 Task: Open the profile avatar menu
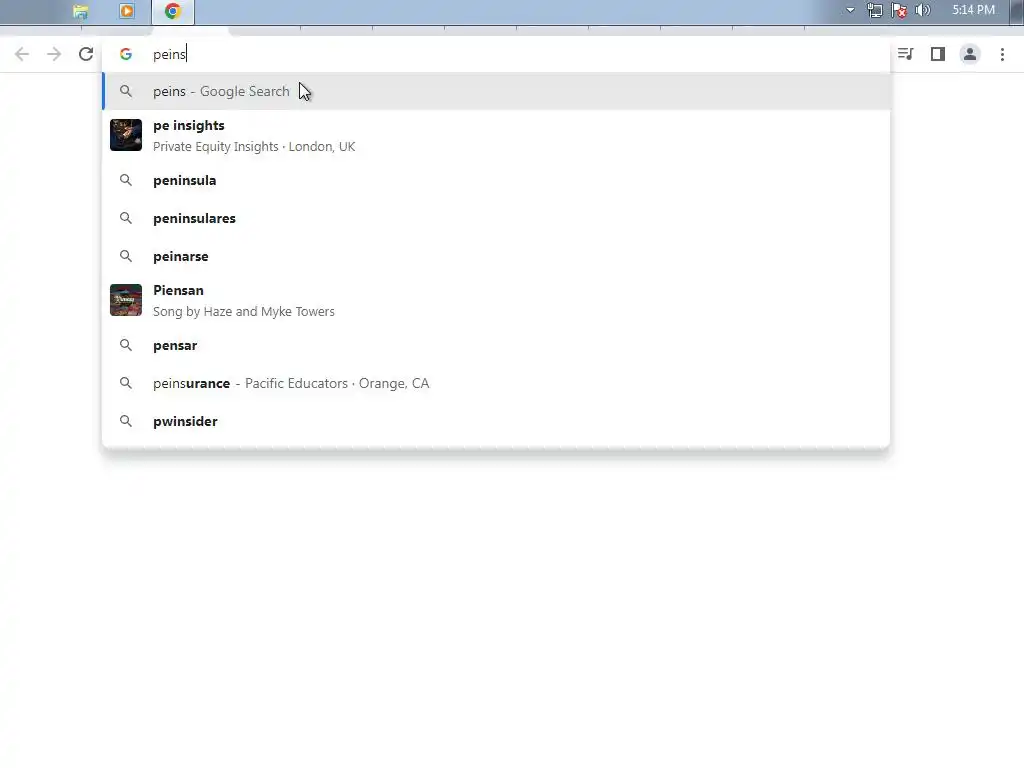pyautogui.click(x=970, y=54)
